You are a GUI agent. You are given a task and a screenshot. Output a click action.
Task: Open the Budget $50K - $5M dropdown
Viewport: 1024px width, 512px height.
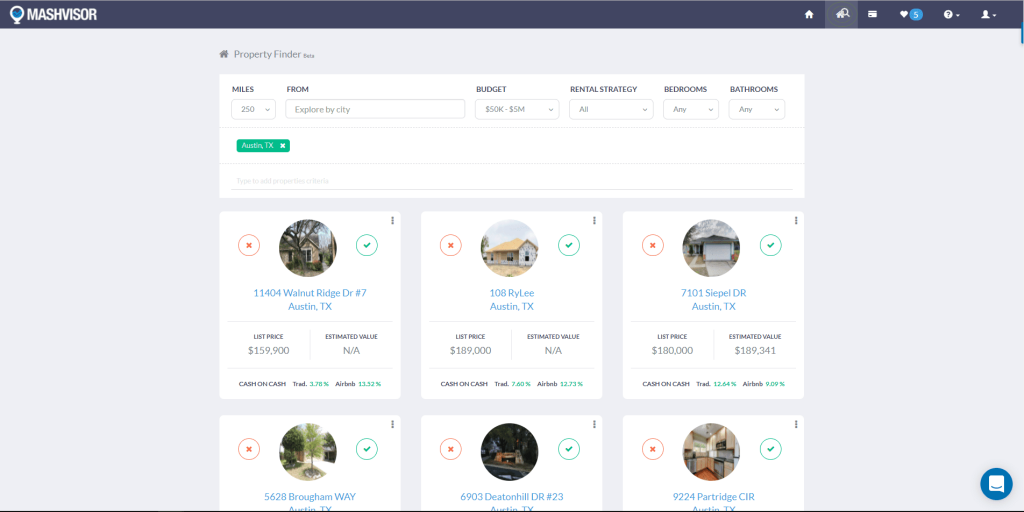click(x=516, y=109)
